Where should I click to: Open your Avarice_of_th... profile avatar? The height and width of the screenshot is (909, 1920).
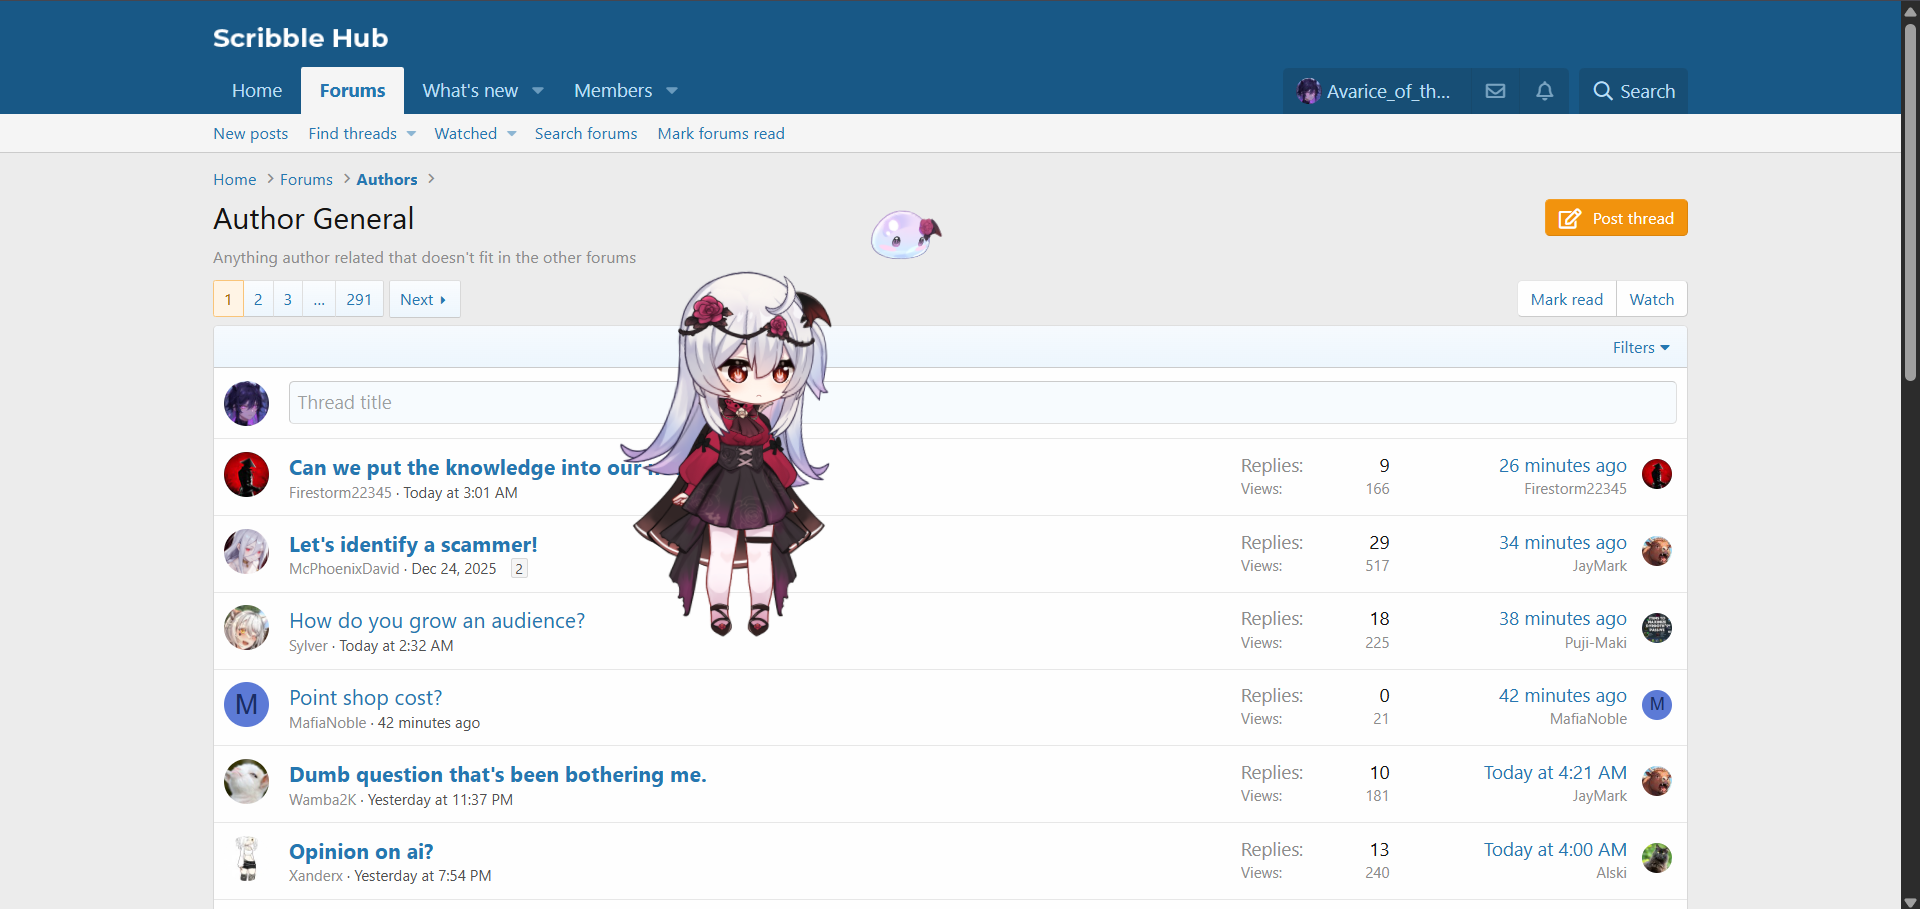[1310, 91]
